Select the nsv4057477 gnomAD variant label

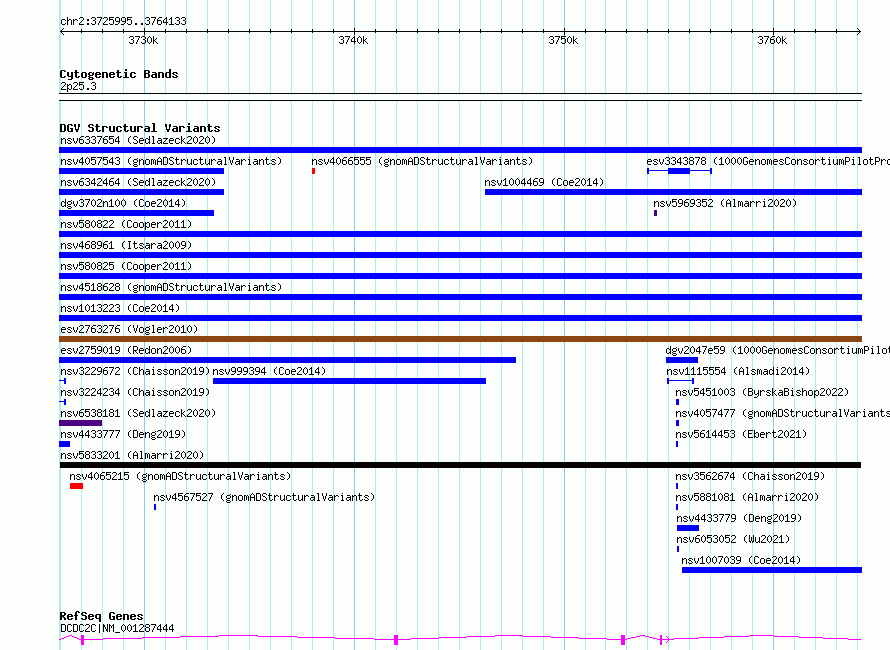tap(782, 413)
